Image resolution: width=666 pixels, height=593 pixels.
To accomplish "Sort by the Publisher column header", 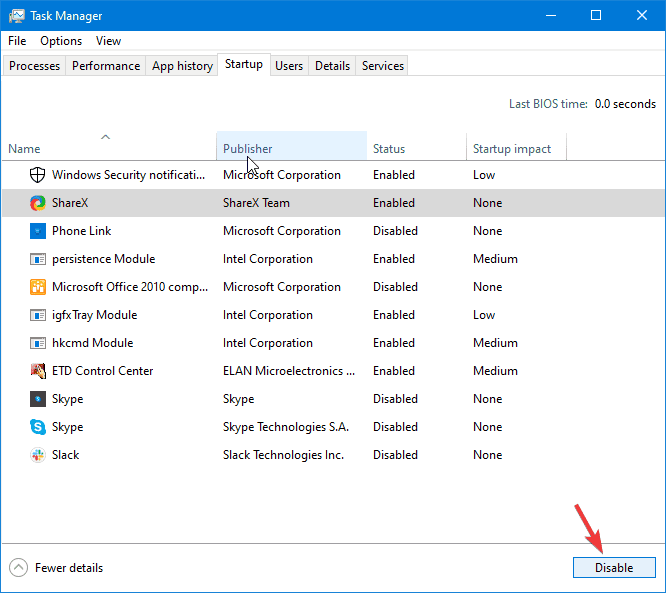I will [291, 146].
